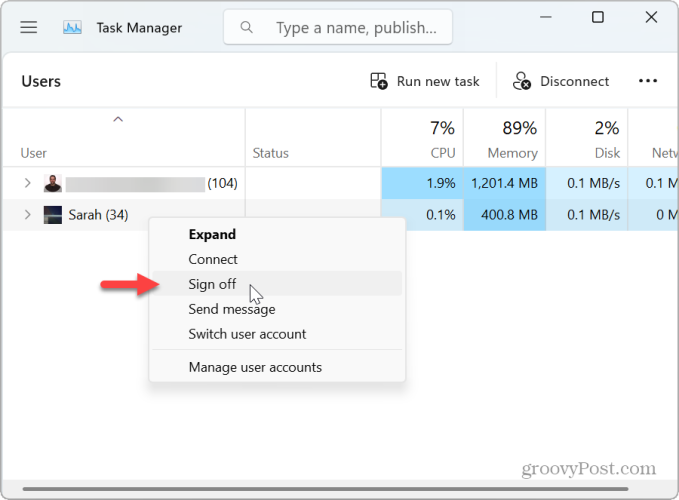The image size is (679, 500).
Task: Choose Switch user account in context menu
Action: [x=277, y=334]
